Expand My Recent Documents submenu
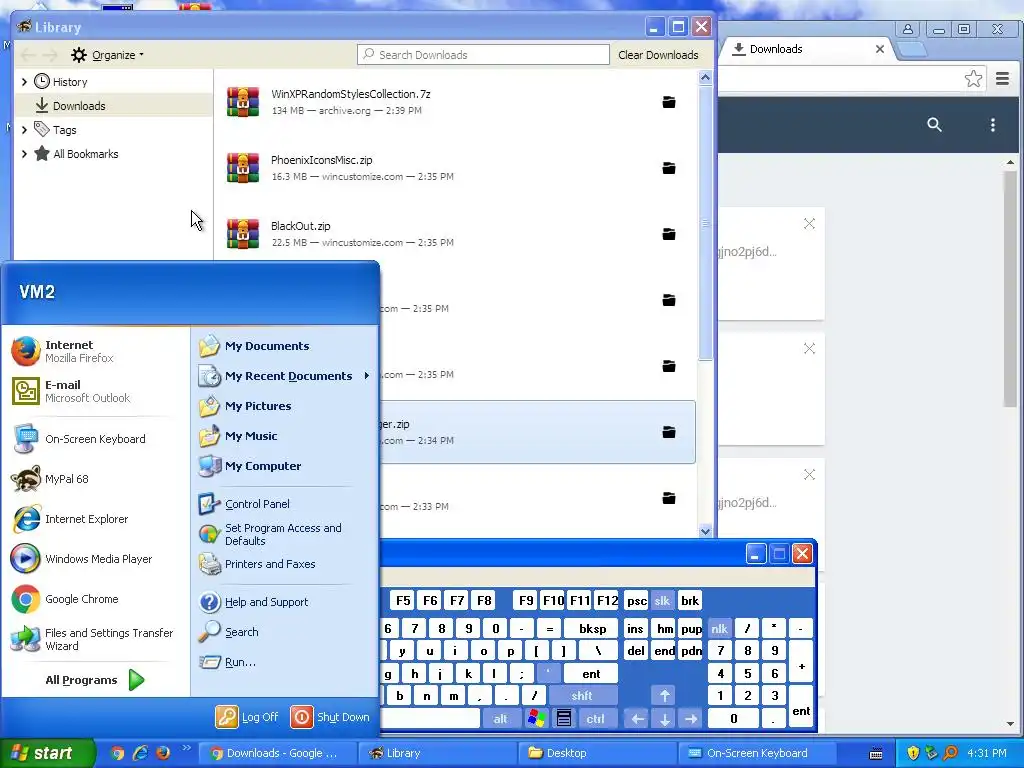 click(285, 376)
